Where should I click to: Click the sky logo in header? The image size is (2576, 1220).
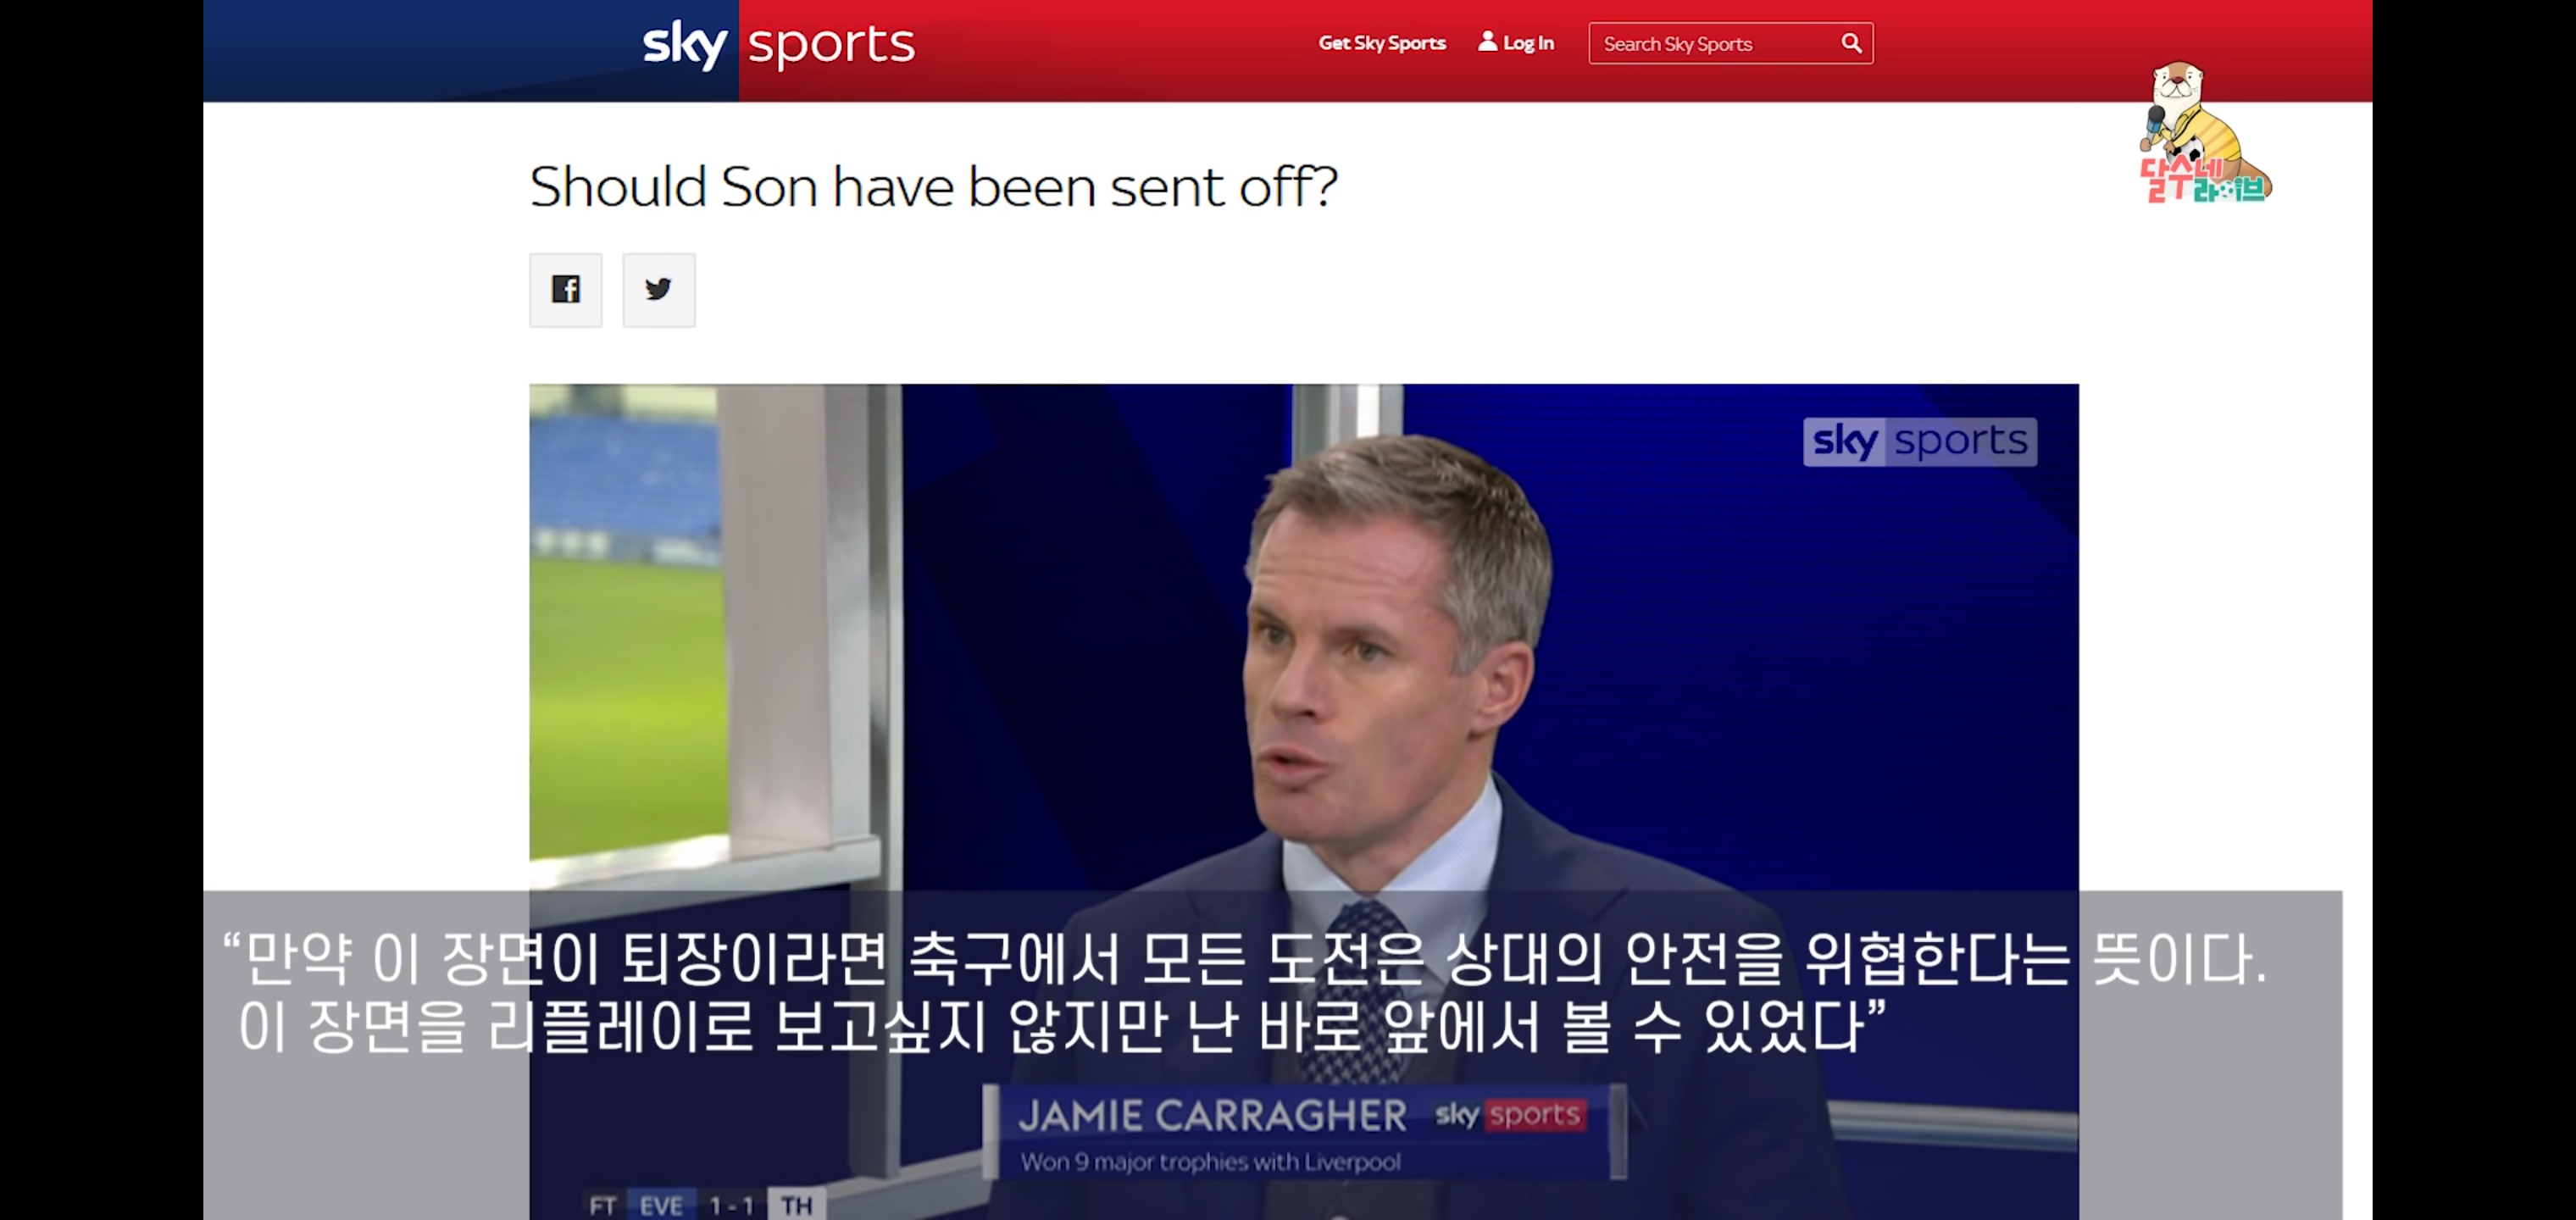tap(685, 45)
